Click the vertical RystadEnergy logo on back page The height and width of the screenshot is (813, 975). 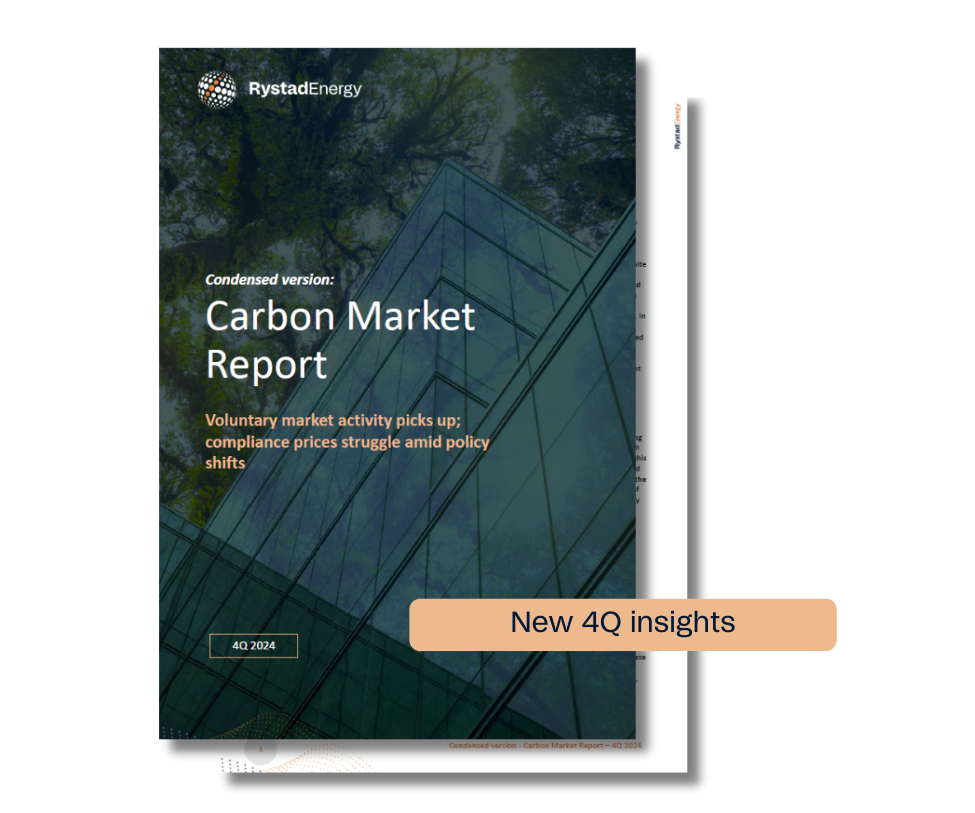click(x=677, y=126)
